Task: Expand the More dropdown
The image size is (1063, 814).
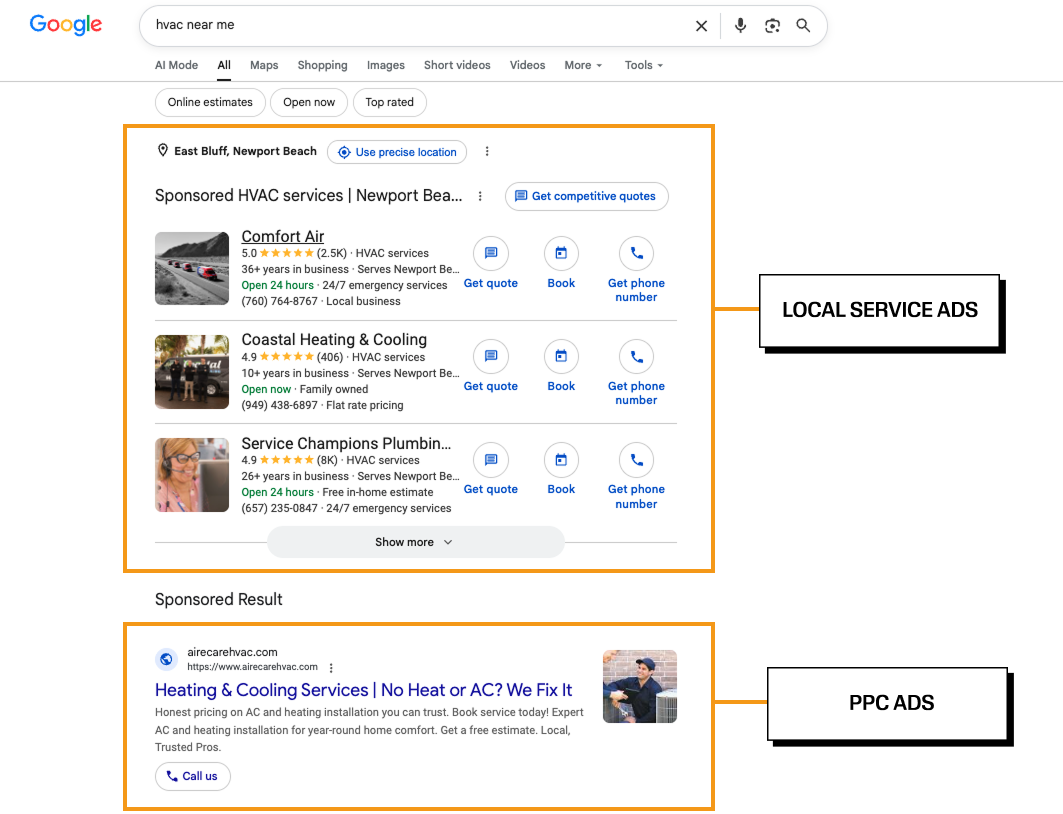Action: (583, 65)
